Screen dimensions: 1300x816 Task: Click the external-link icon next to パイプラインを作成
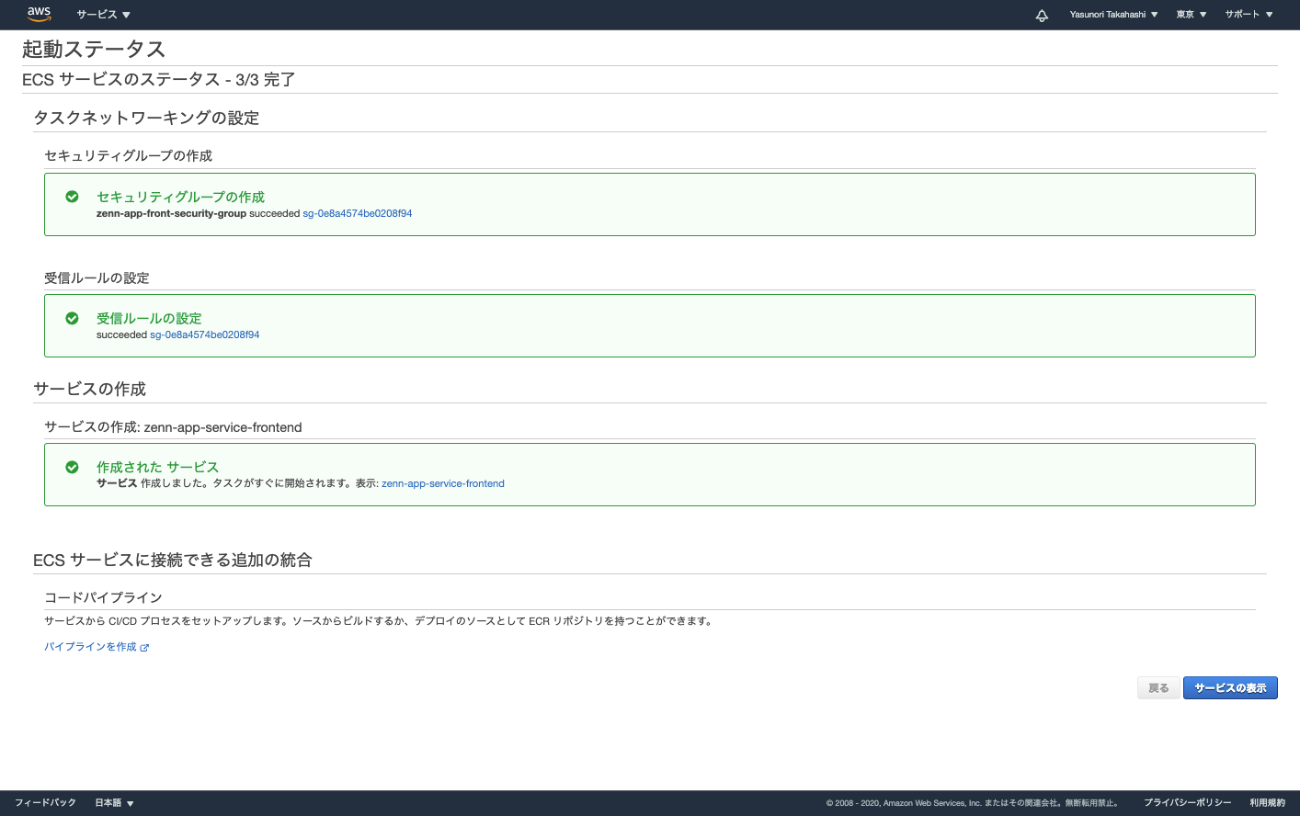click(x=146, y=647)
